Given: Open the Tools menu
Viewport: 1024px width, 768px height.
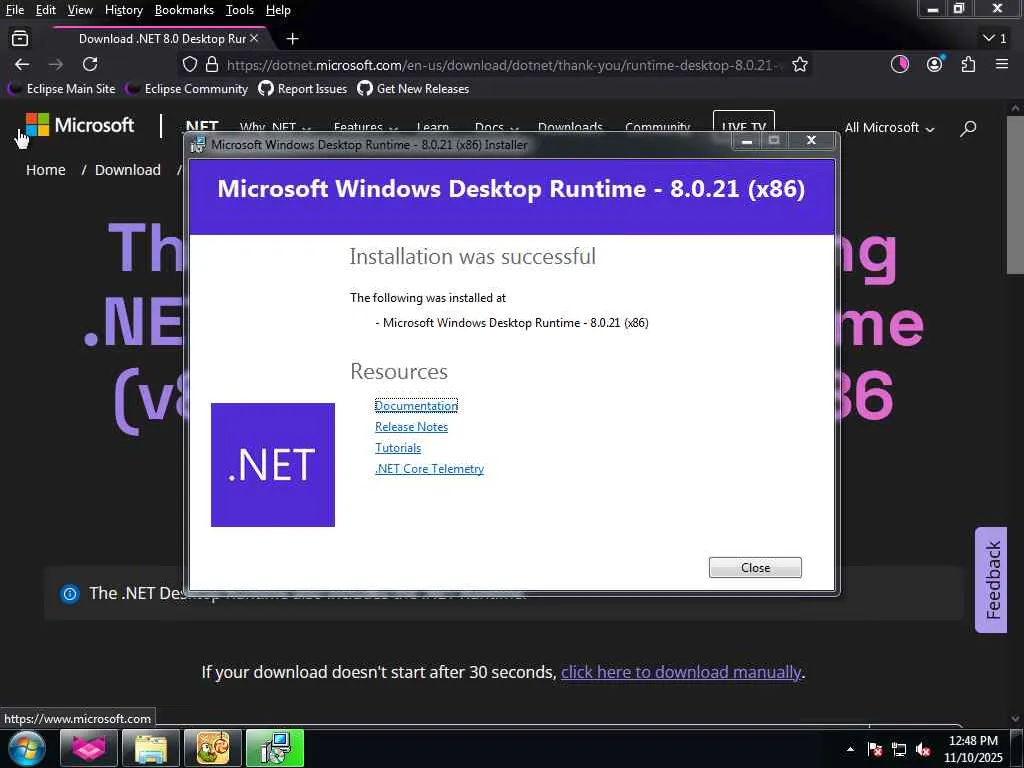Looking at the screenshot, I should [x=240, y=10].
